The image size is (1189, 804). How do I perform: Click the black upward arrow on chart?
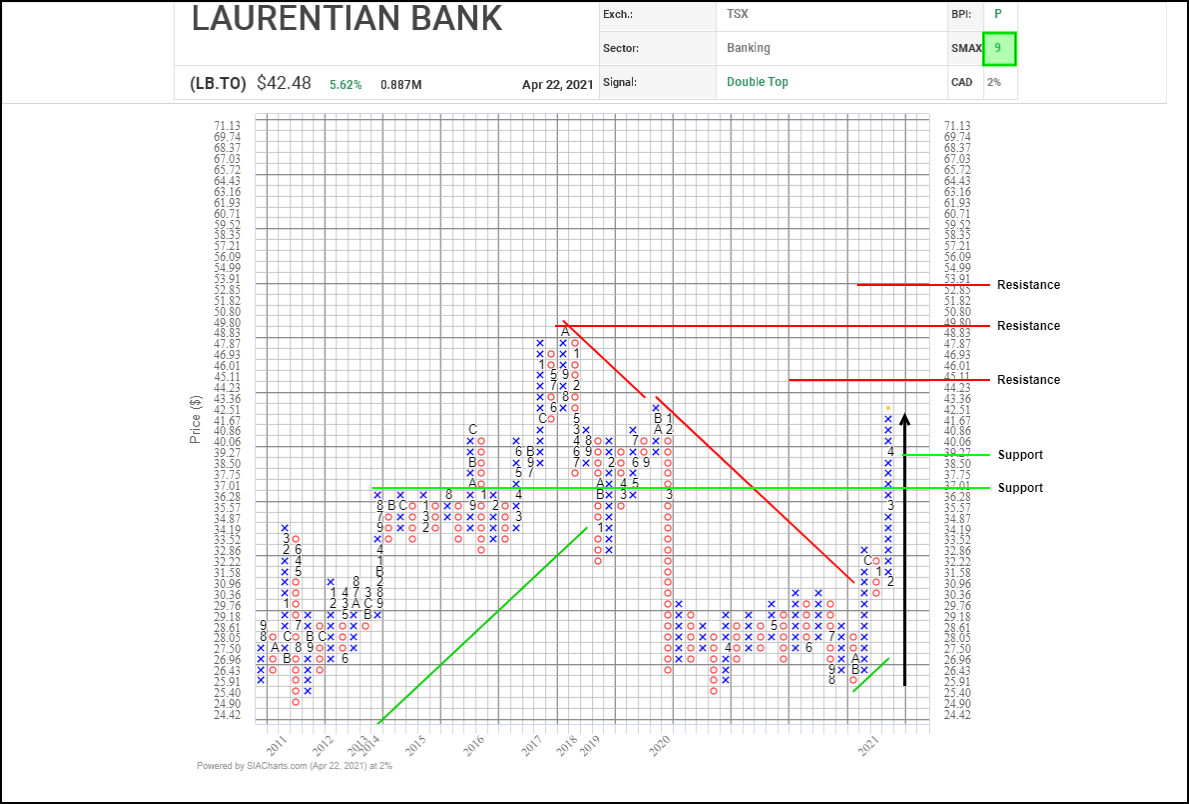[905, 550]
